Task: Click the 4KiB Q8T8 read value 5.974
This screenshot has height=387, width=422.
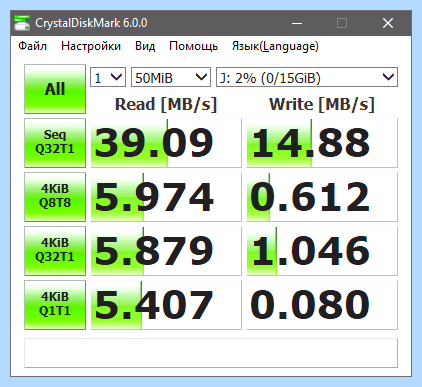Action: (x=166, y=197)
